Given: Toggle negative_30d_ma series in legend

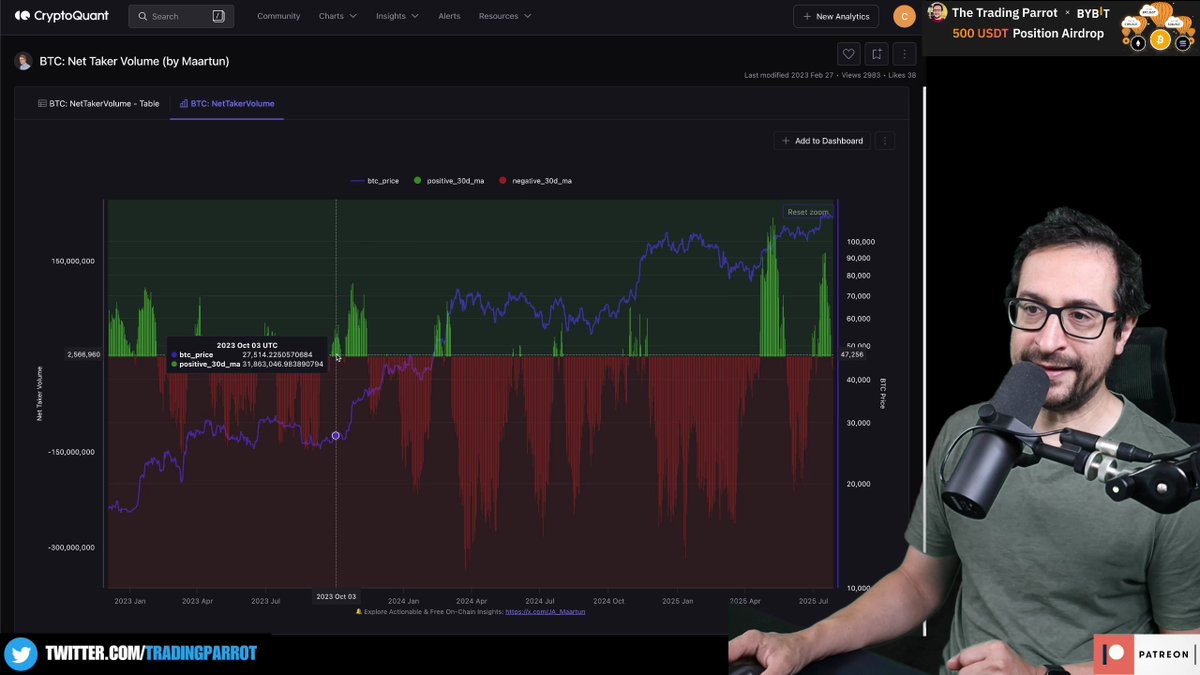Looking at the screenshot, I should click(535, 181).
